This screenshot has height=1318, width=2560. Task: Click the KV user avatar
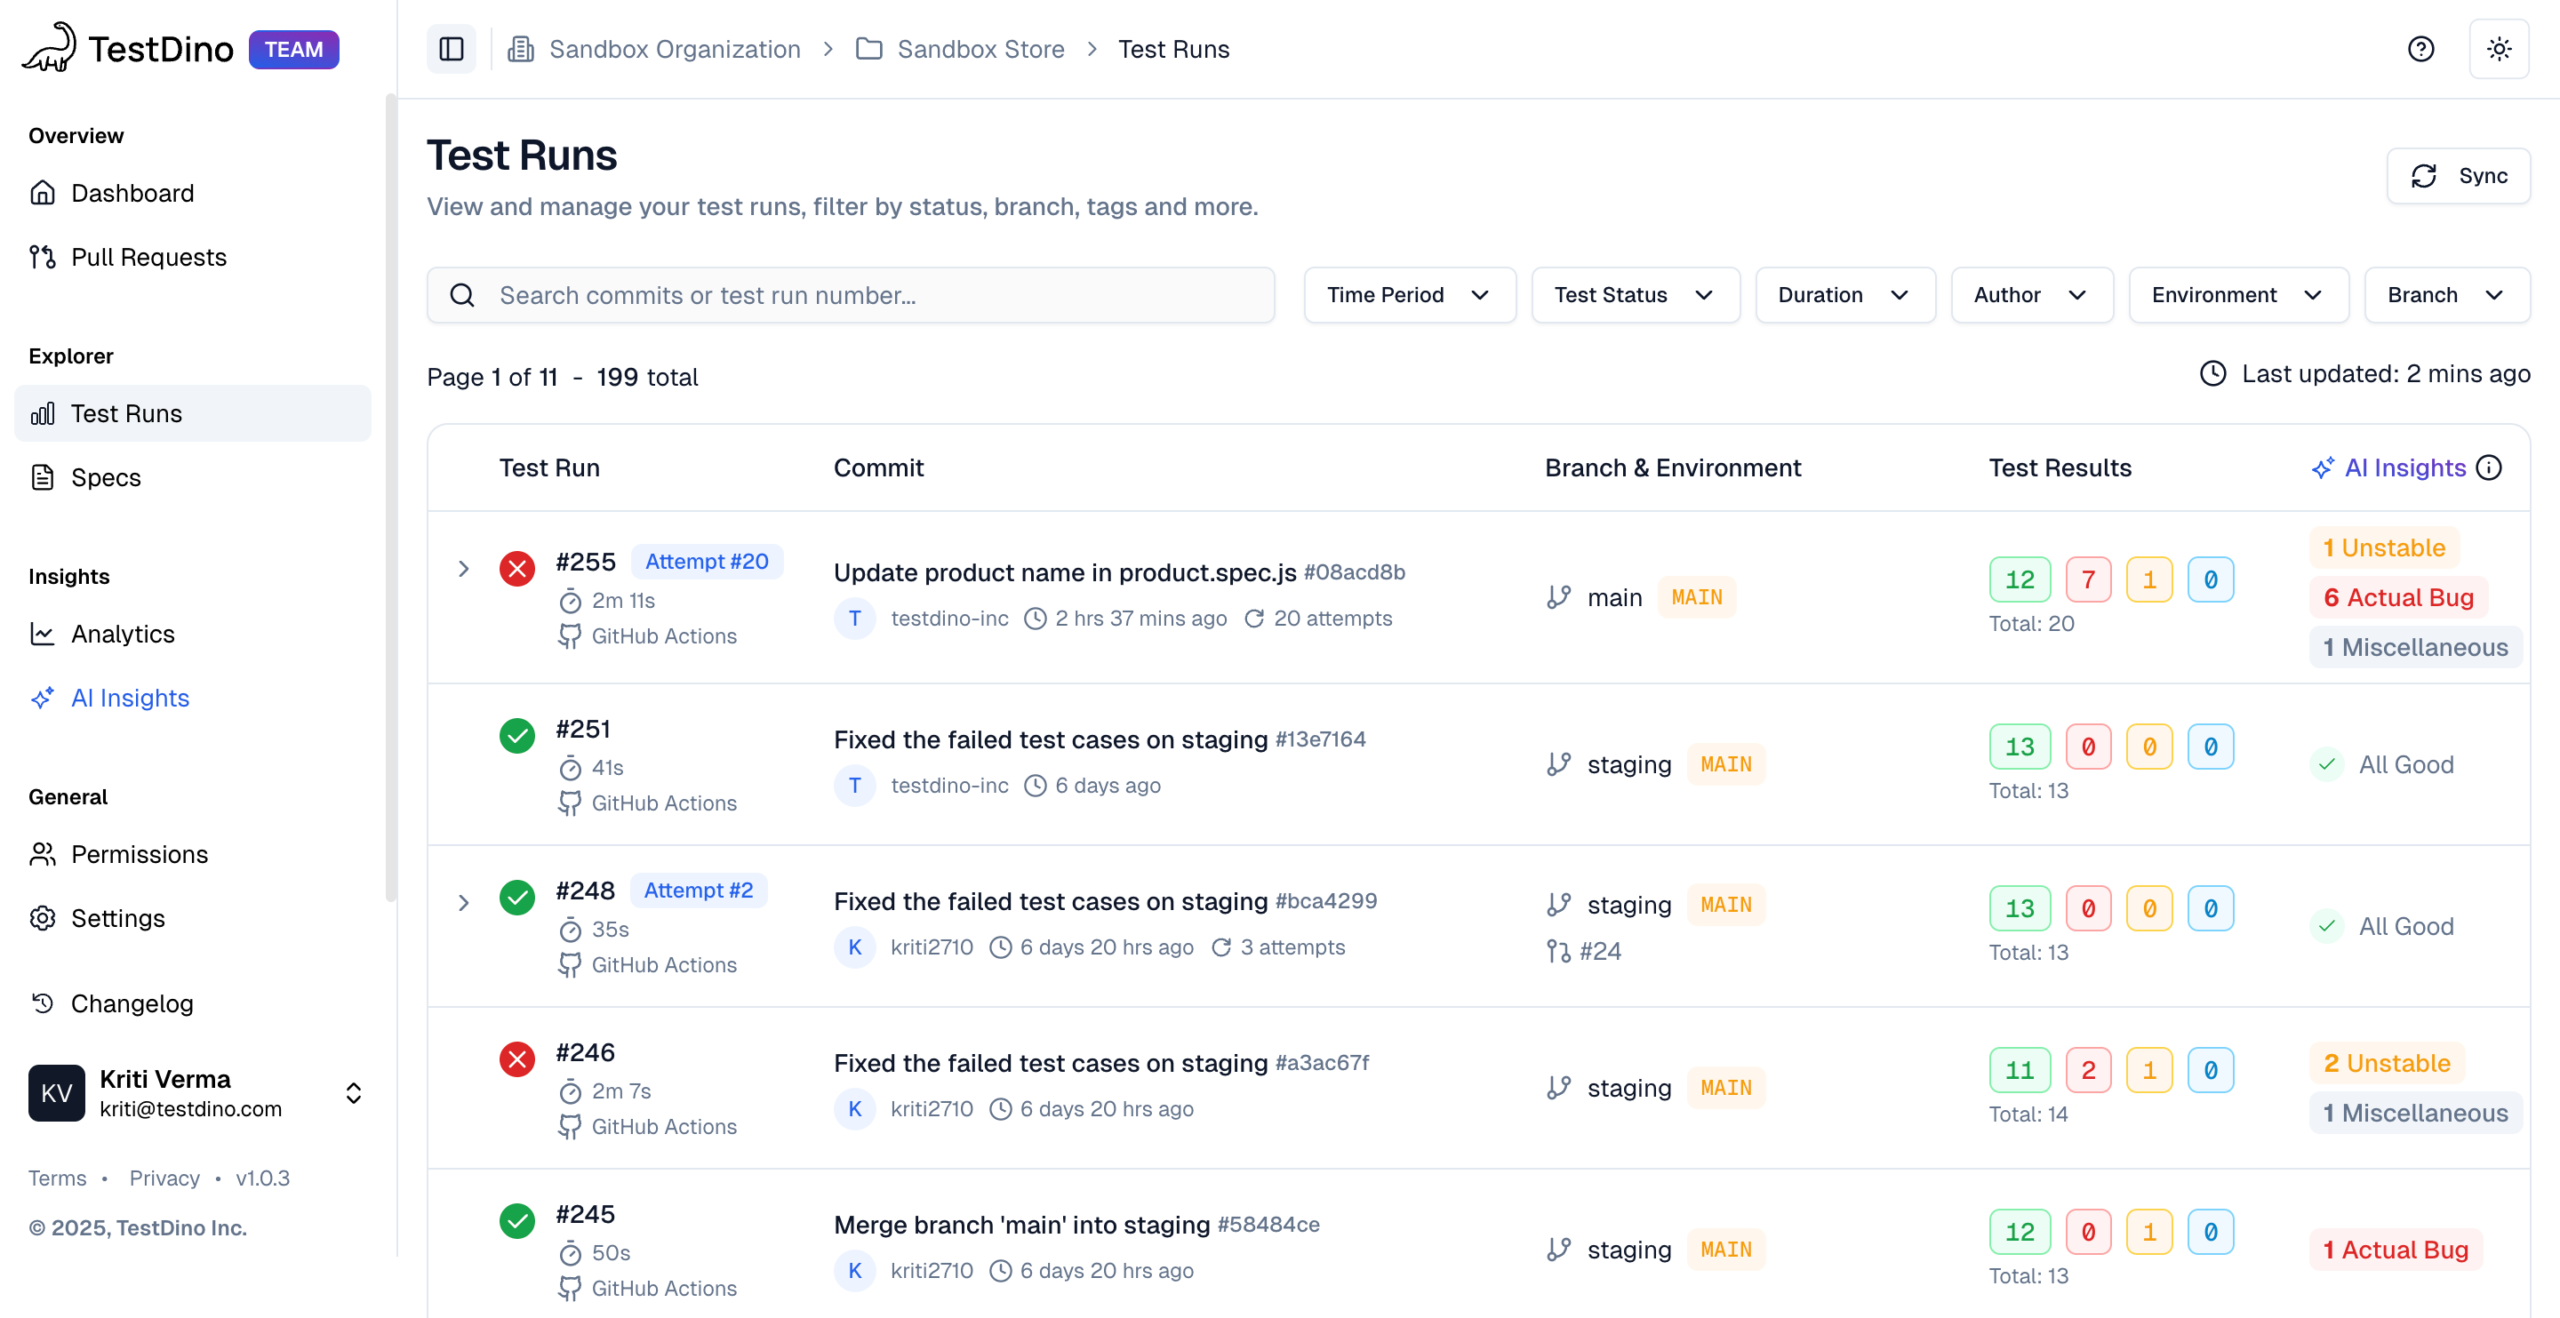pyautogui.click(x=56, y=1093)
